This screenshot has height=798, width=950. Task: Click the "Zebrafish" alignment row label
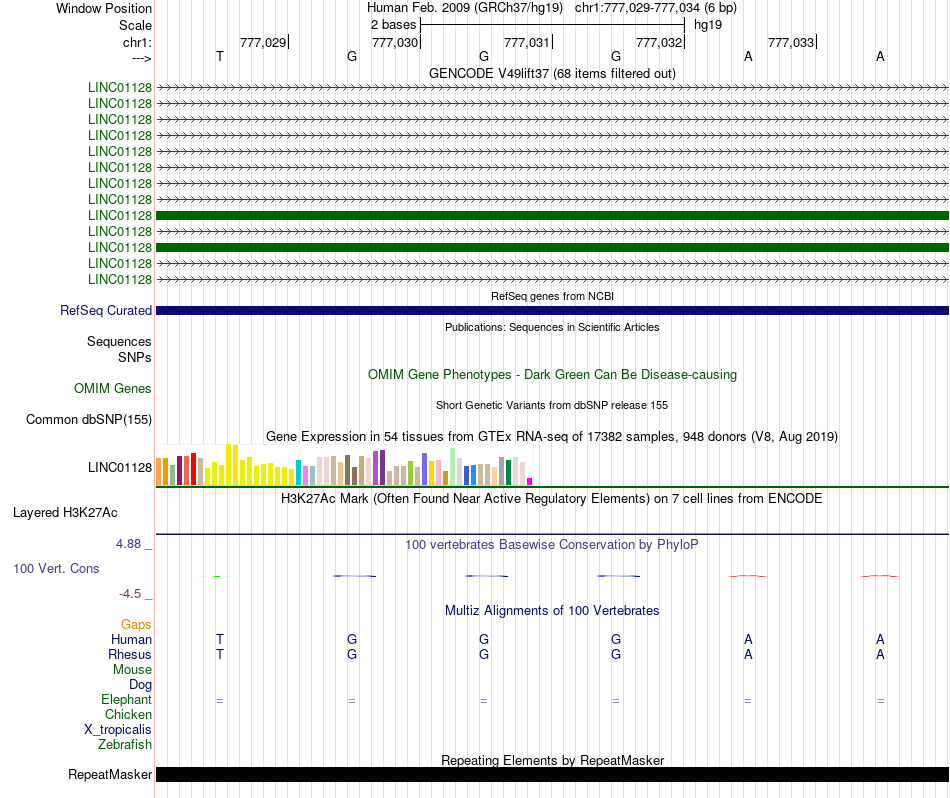coord(125,744)
